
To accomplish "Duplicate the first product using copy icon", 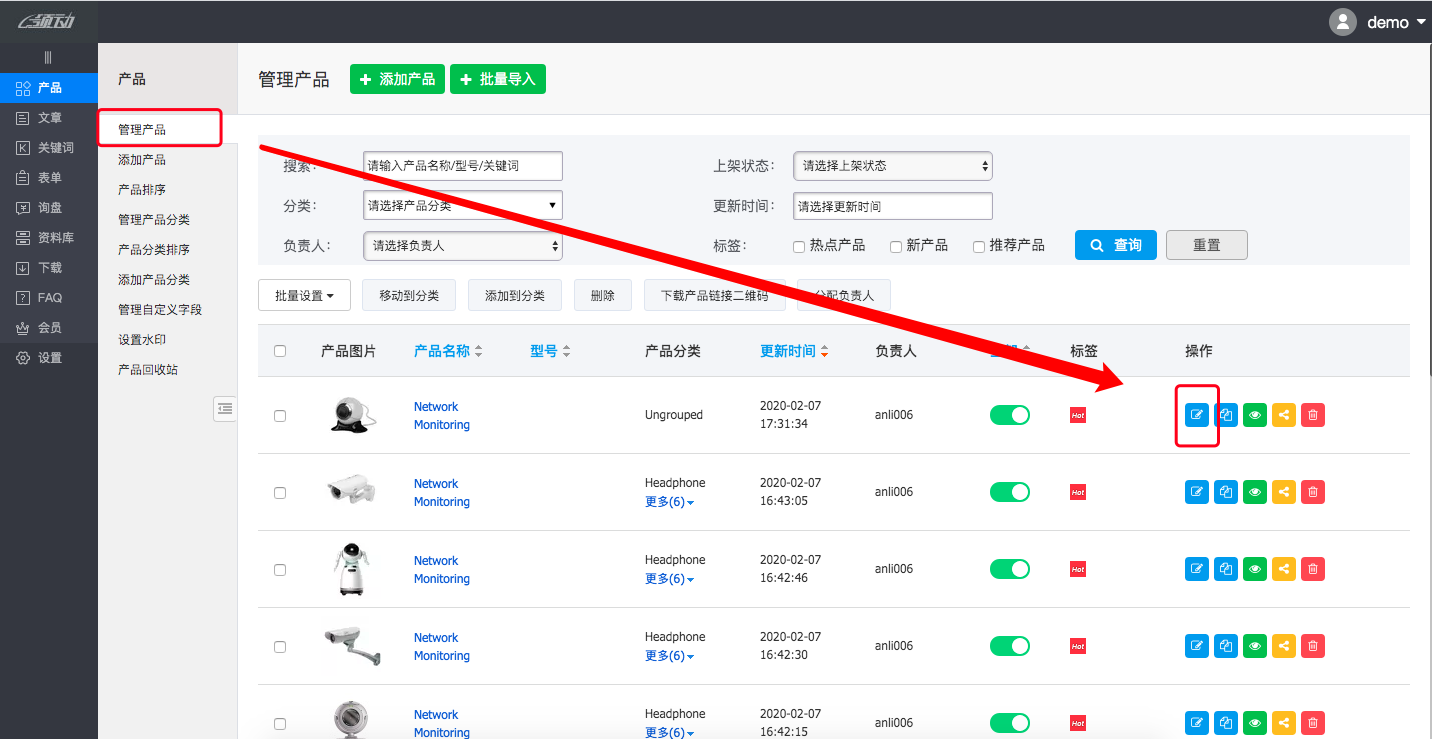I will pyautogui.click(x=1226, y=414).
